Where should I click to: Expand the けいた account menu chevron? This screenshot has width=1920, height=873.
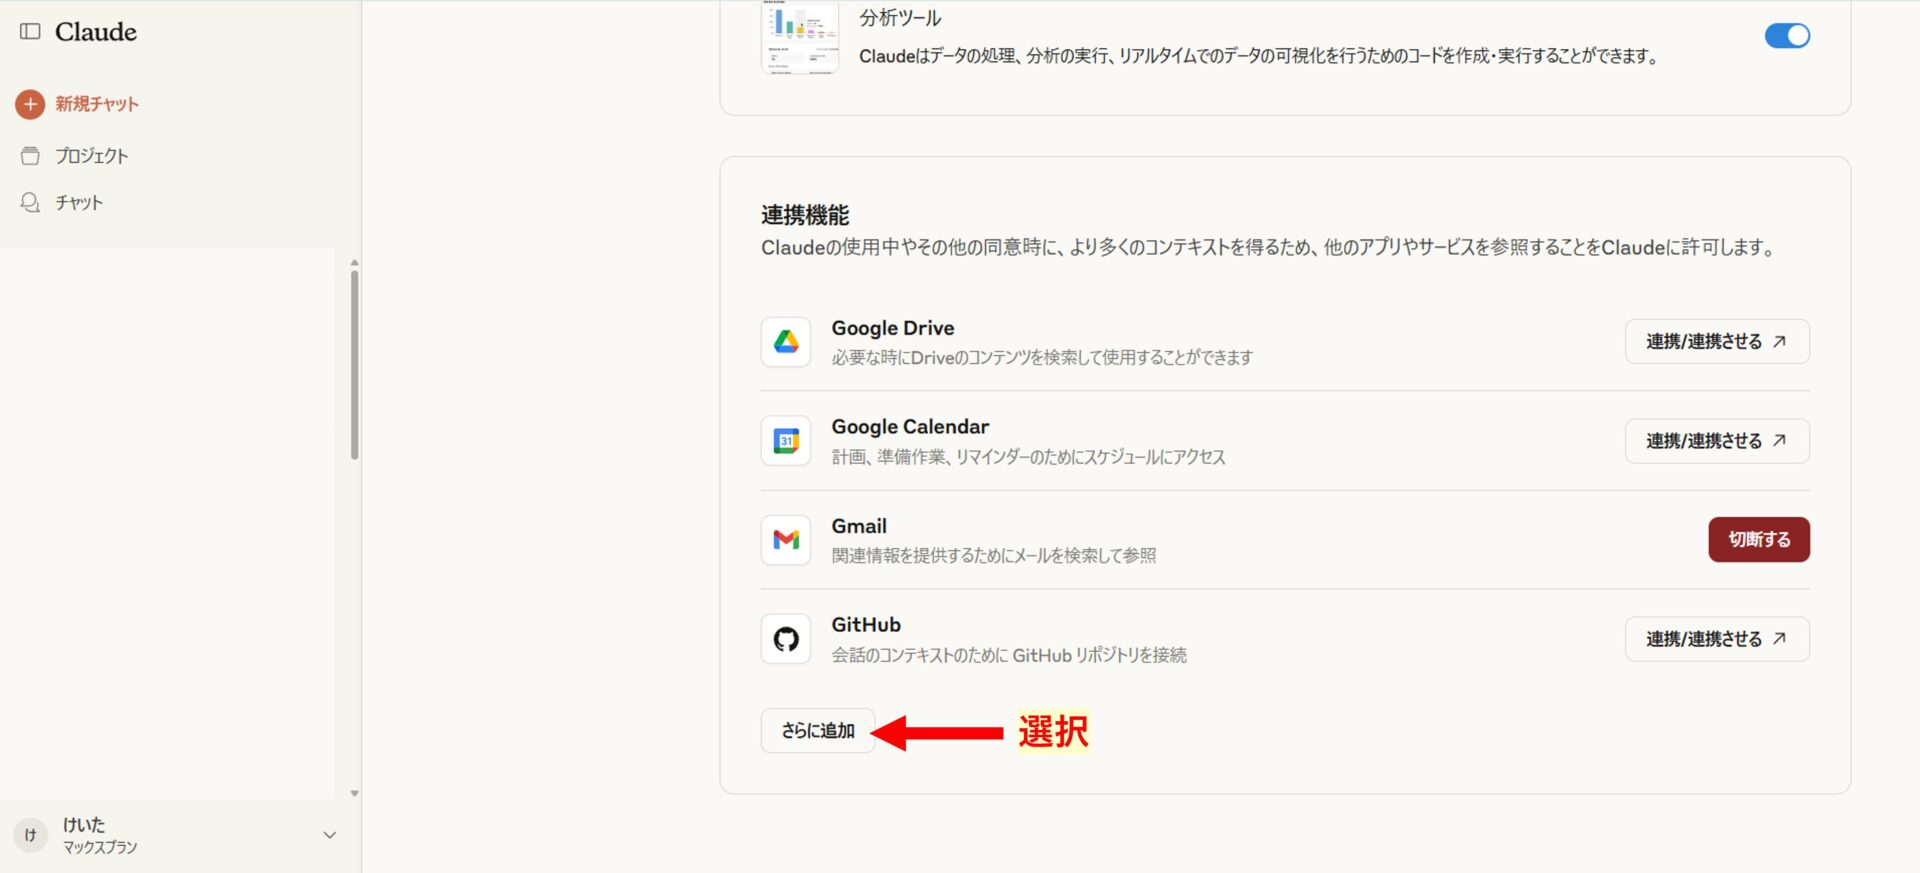click(330, 835)
